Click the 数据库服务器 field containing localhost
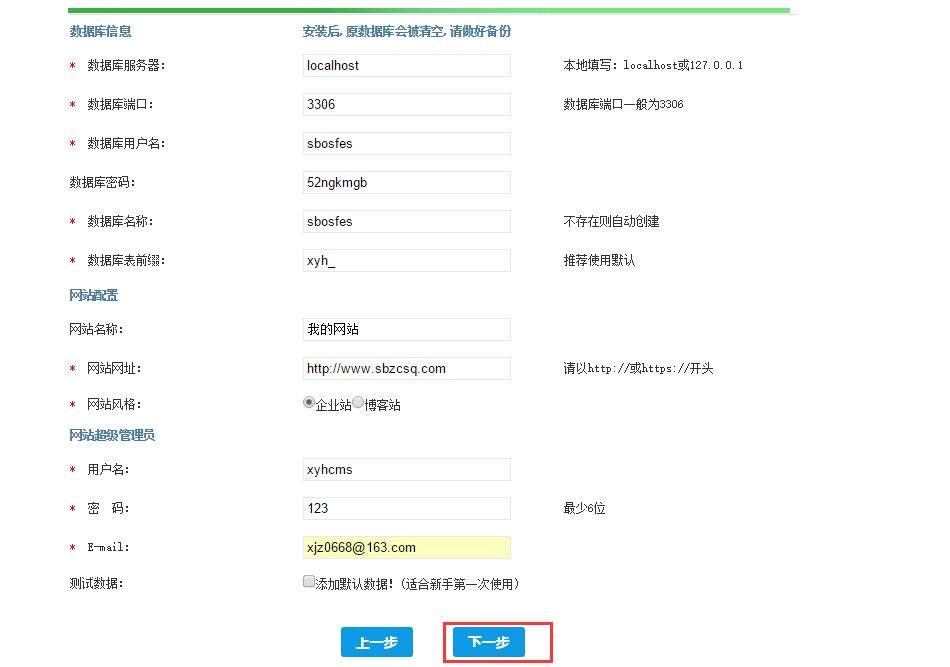The width and height of the screenshot is (950, 667). pos(406,65)
